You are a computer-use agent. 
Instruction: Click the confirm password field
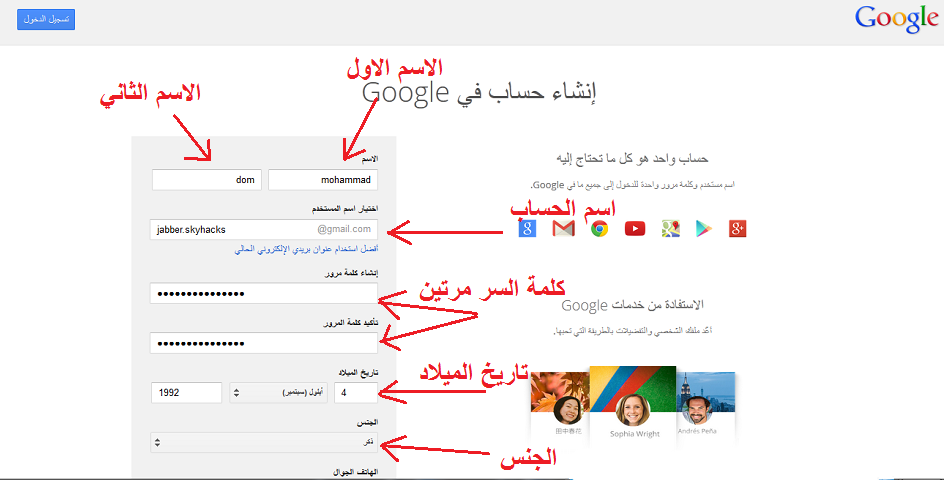pyautogui.click(x=264, y=343)
